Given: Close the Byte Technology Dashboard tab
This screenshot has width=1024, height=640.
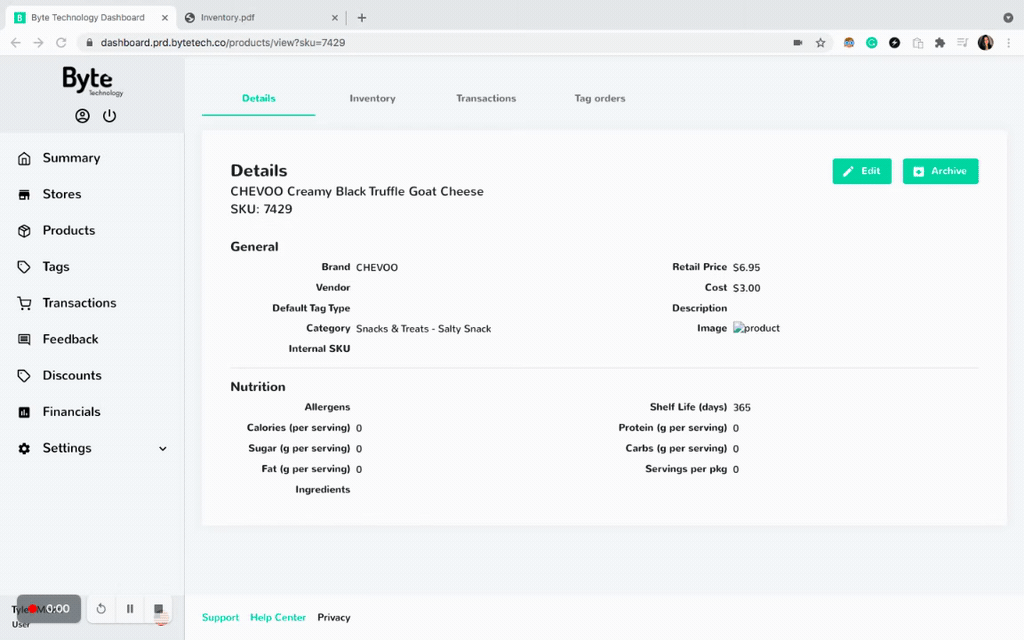Looking at the screenshot, I should (165, 18).
